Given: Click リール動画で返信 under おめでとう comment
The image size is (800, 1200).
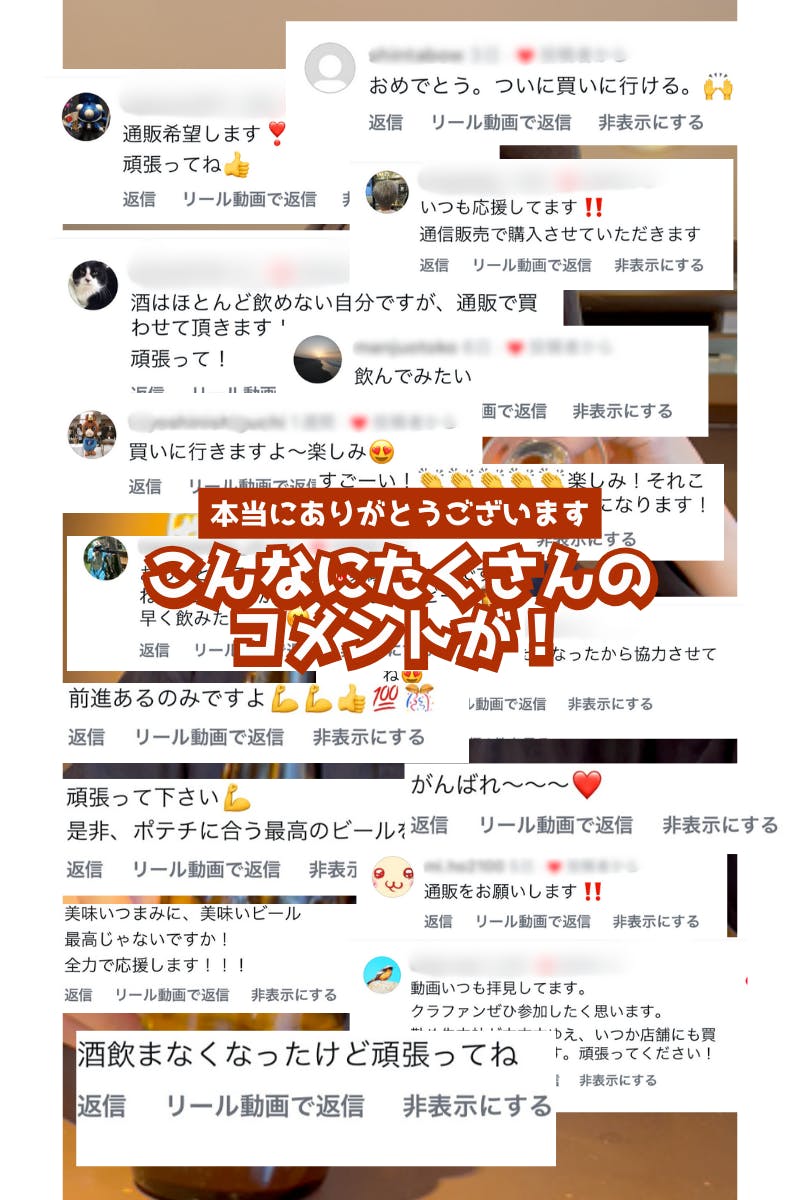Looking at the screenshot, I should tap(501, 123).
